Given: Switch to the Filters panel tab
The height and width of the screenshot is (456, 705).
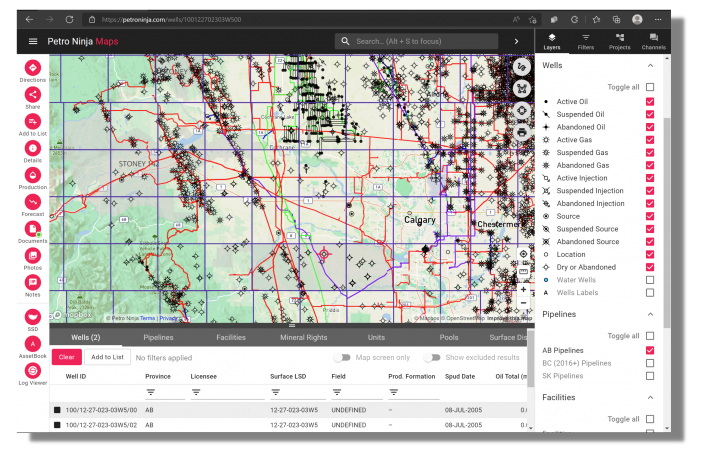Looking at the screenshot, I should pos(585,41).
